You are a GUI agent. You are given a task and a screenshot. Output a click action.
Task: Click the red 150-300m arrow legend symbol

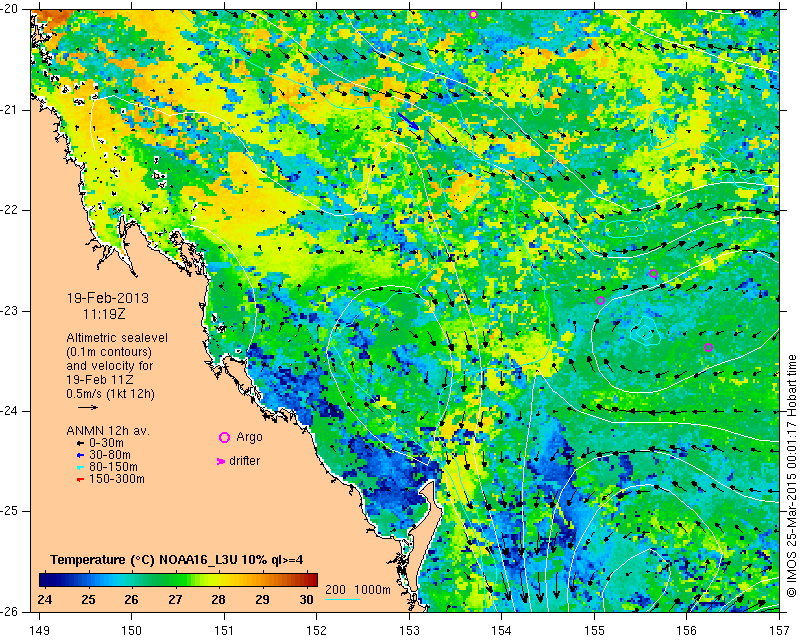(80, 480)
